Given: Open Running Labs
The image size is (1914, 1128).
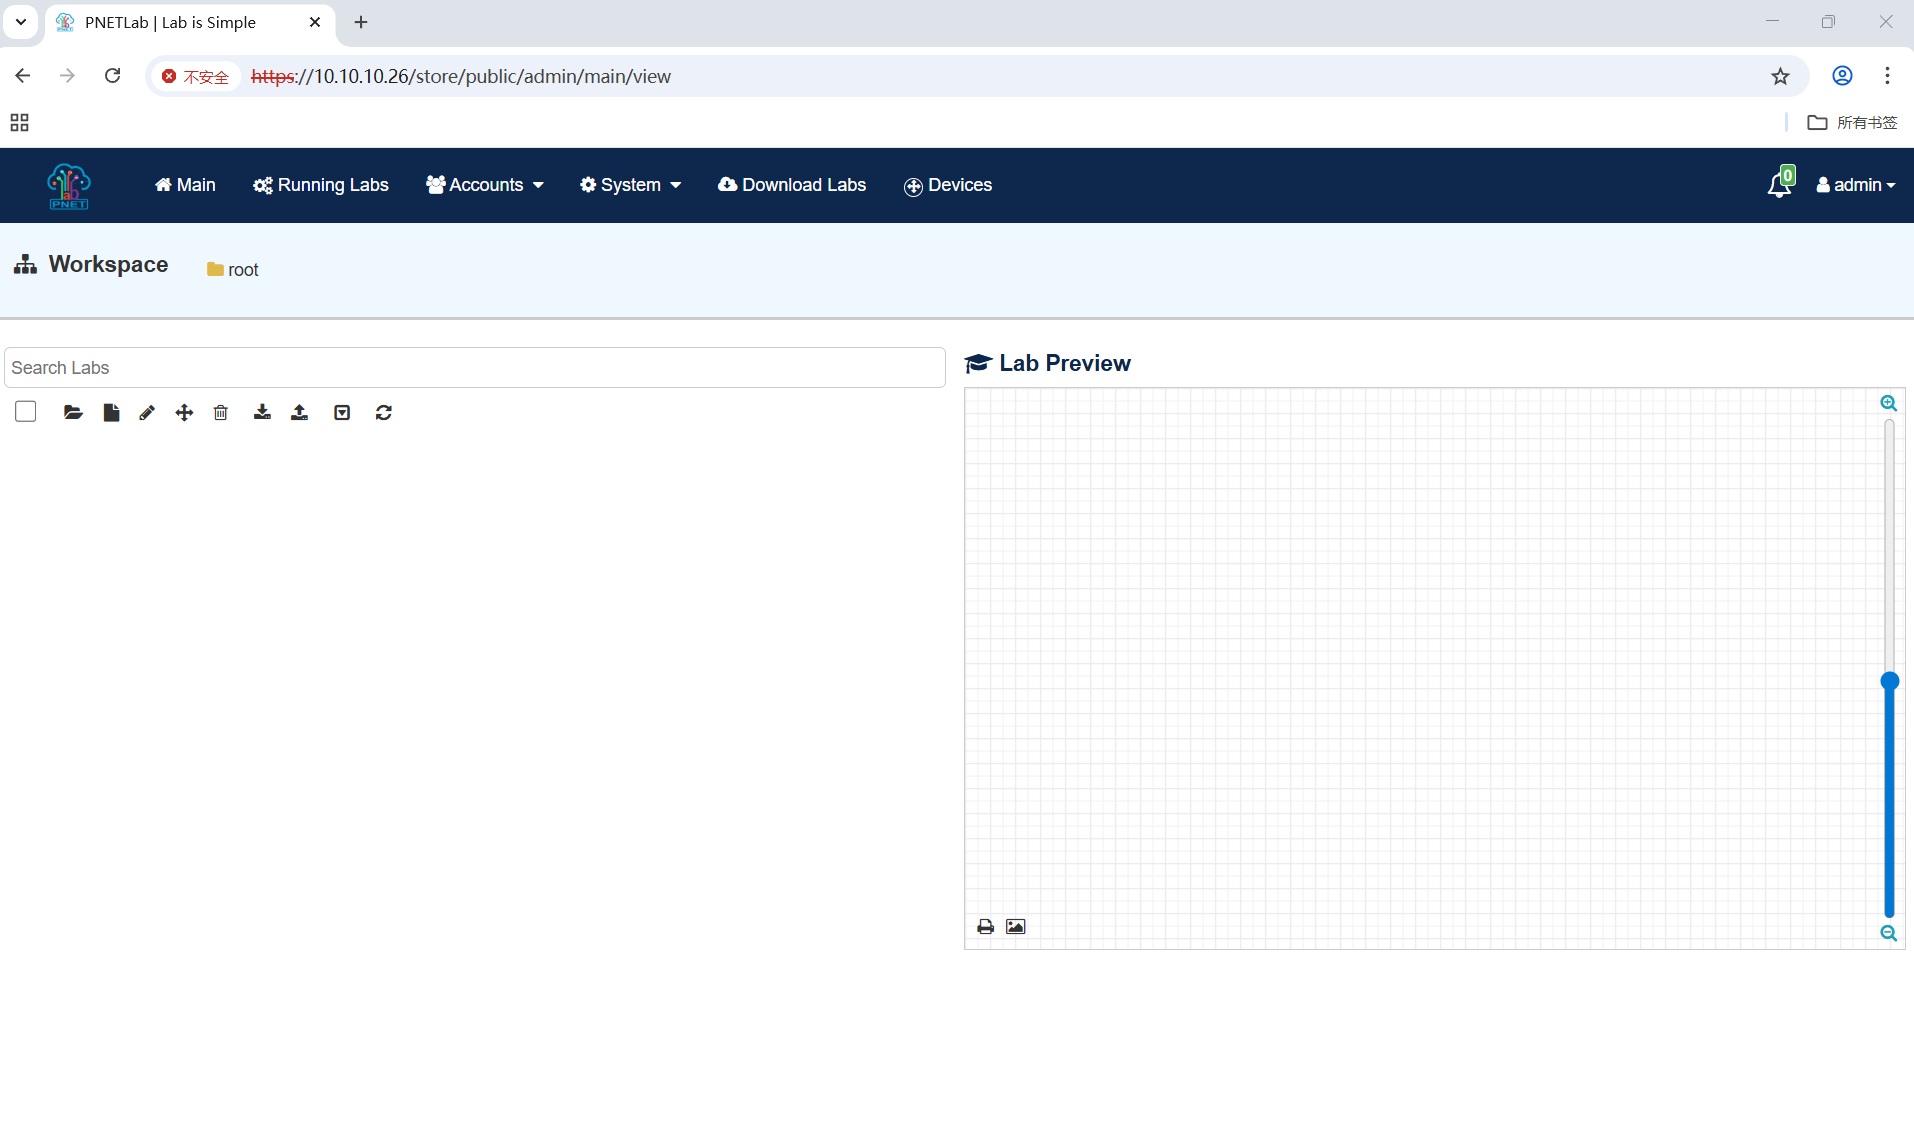Looking at the screenshot, I should coord(321,185).
